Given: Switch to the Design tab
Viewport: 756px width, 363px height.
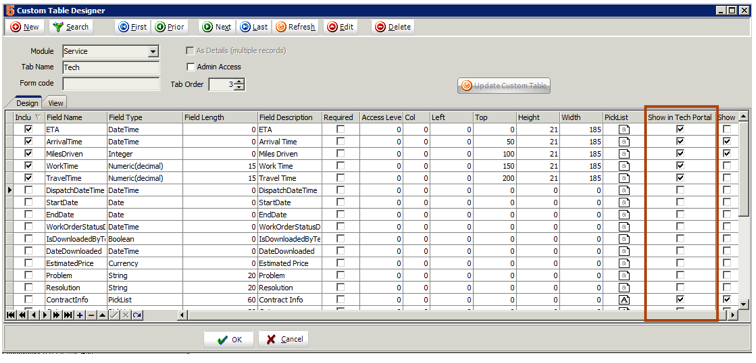Looking at the screenshot, I should pos(27,103).
